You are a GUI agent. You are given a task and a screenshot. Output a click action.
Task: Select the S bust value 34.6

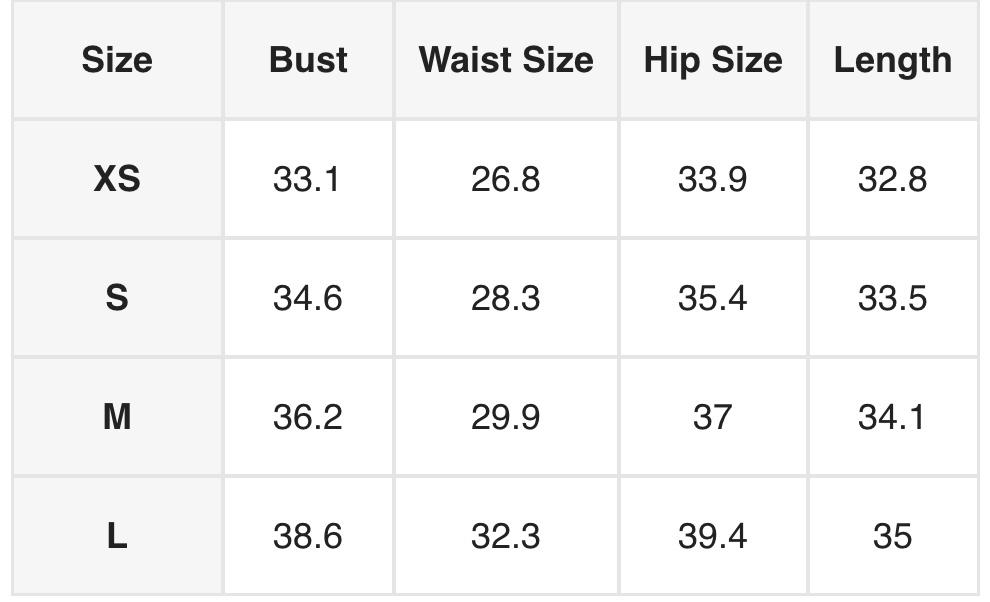click(x=307, y=298)
